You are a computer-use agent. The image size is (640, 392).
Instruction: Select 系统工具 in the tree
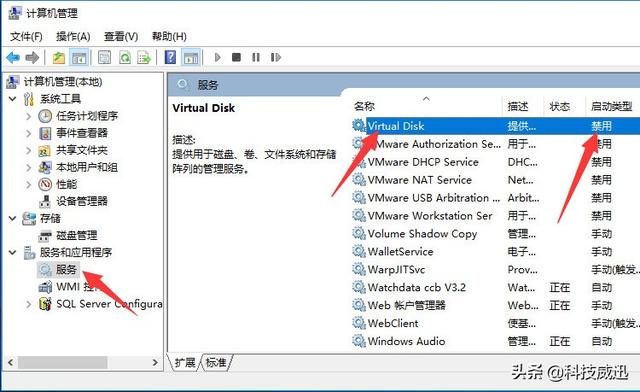(60, 99)
